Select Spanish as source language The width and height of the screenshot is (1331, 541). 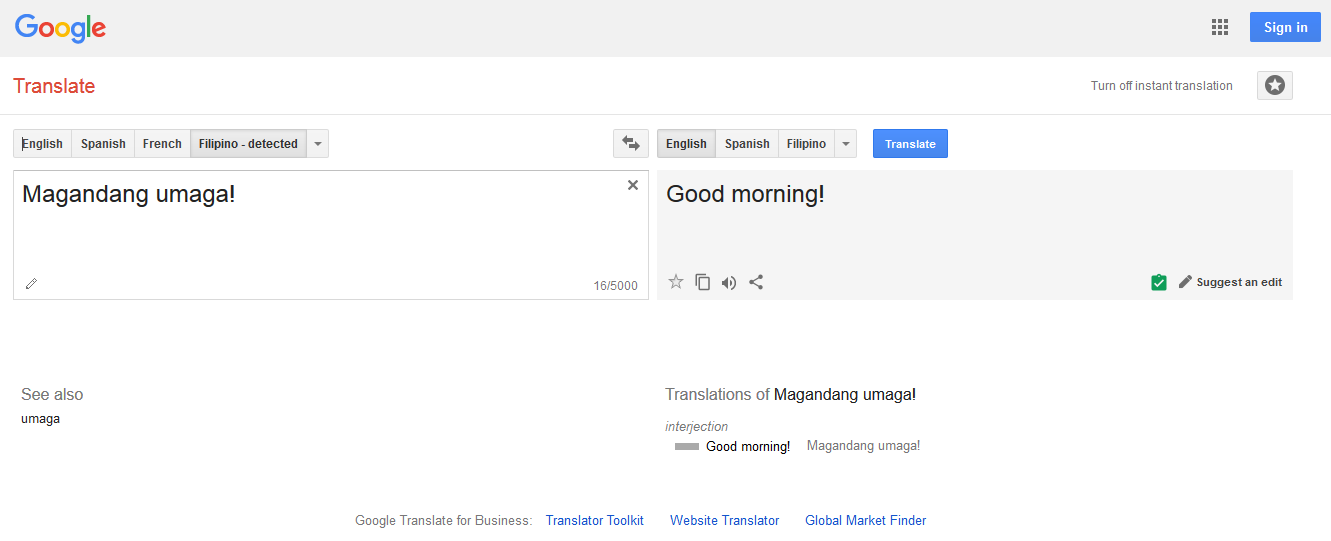[103, 144]
